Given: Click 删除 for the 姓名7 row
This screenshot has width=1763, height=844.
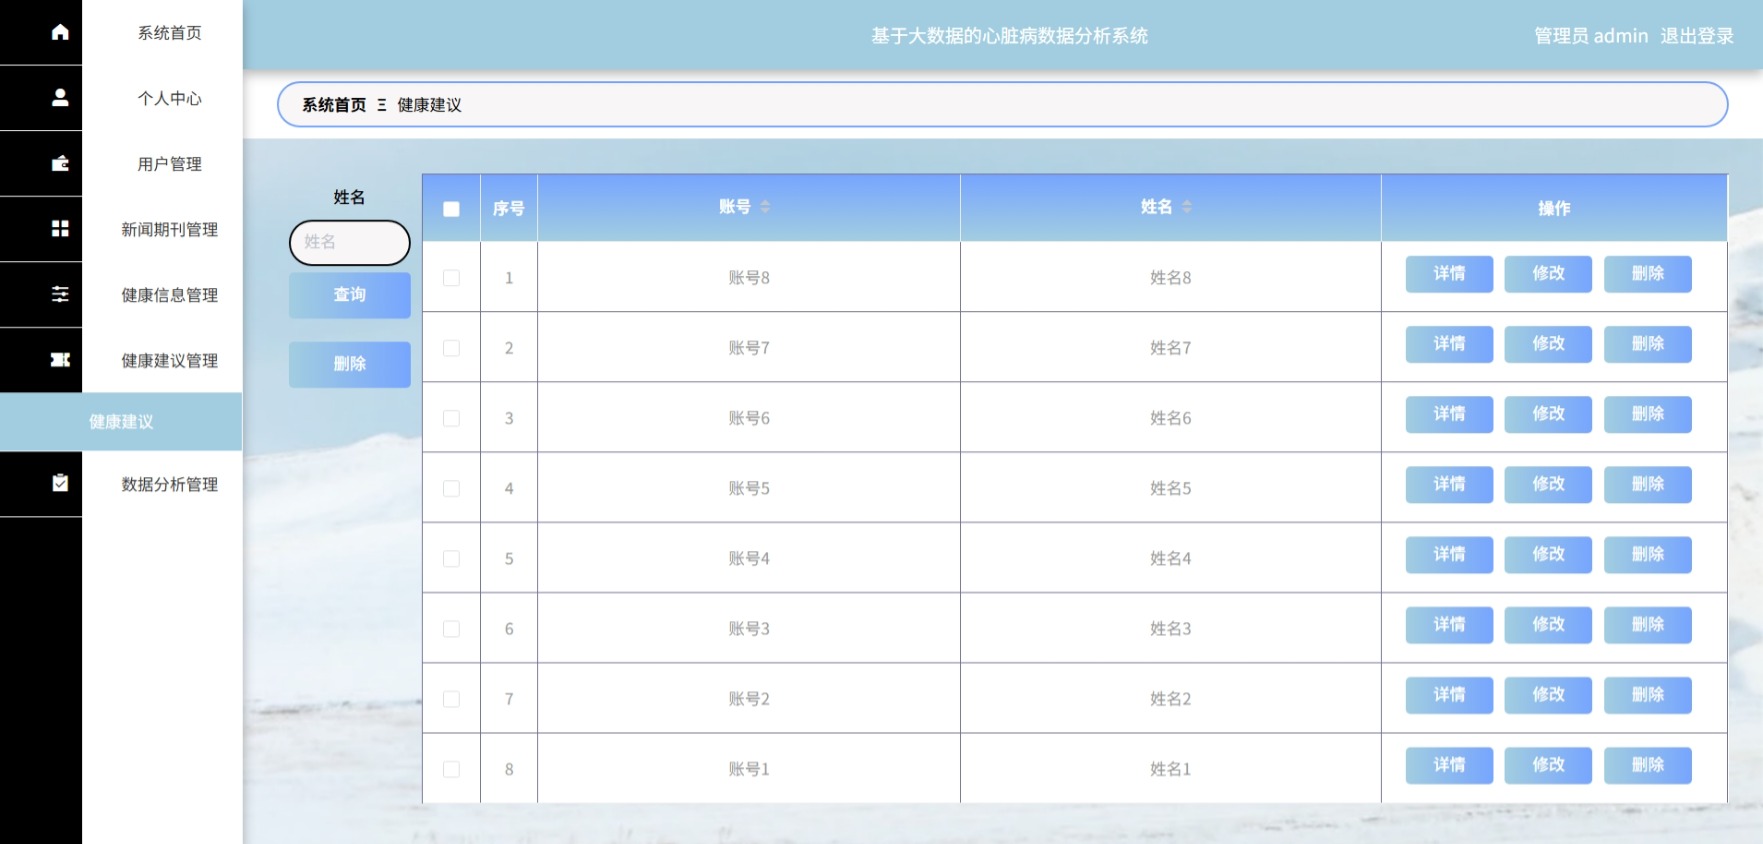Looking at the screenshot, I should pos(1648,344).
